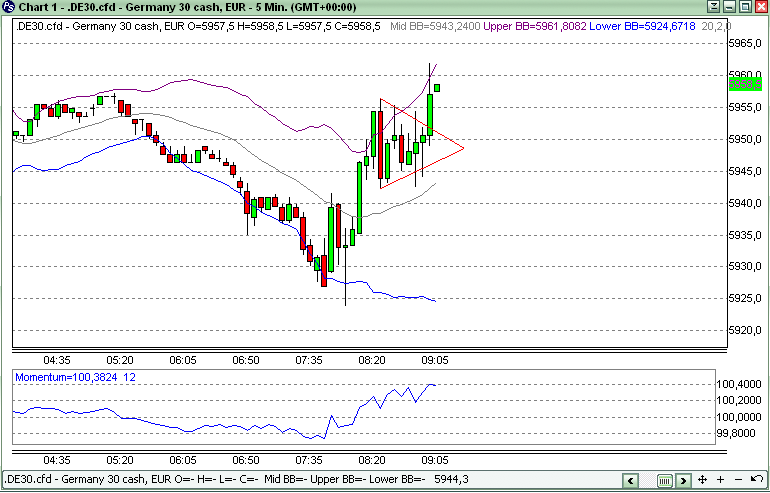
Task: Click the 5930,0 price axis label
Action: point(745,267)
